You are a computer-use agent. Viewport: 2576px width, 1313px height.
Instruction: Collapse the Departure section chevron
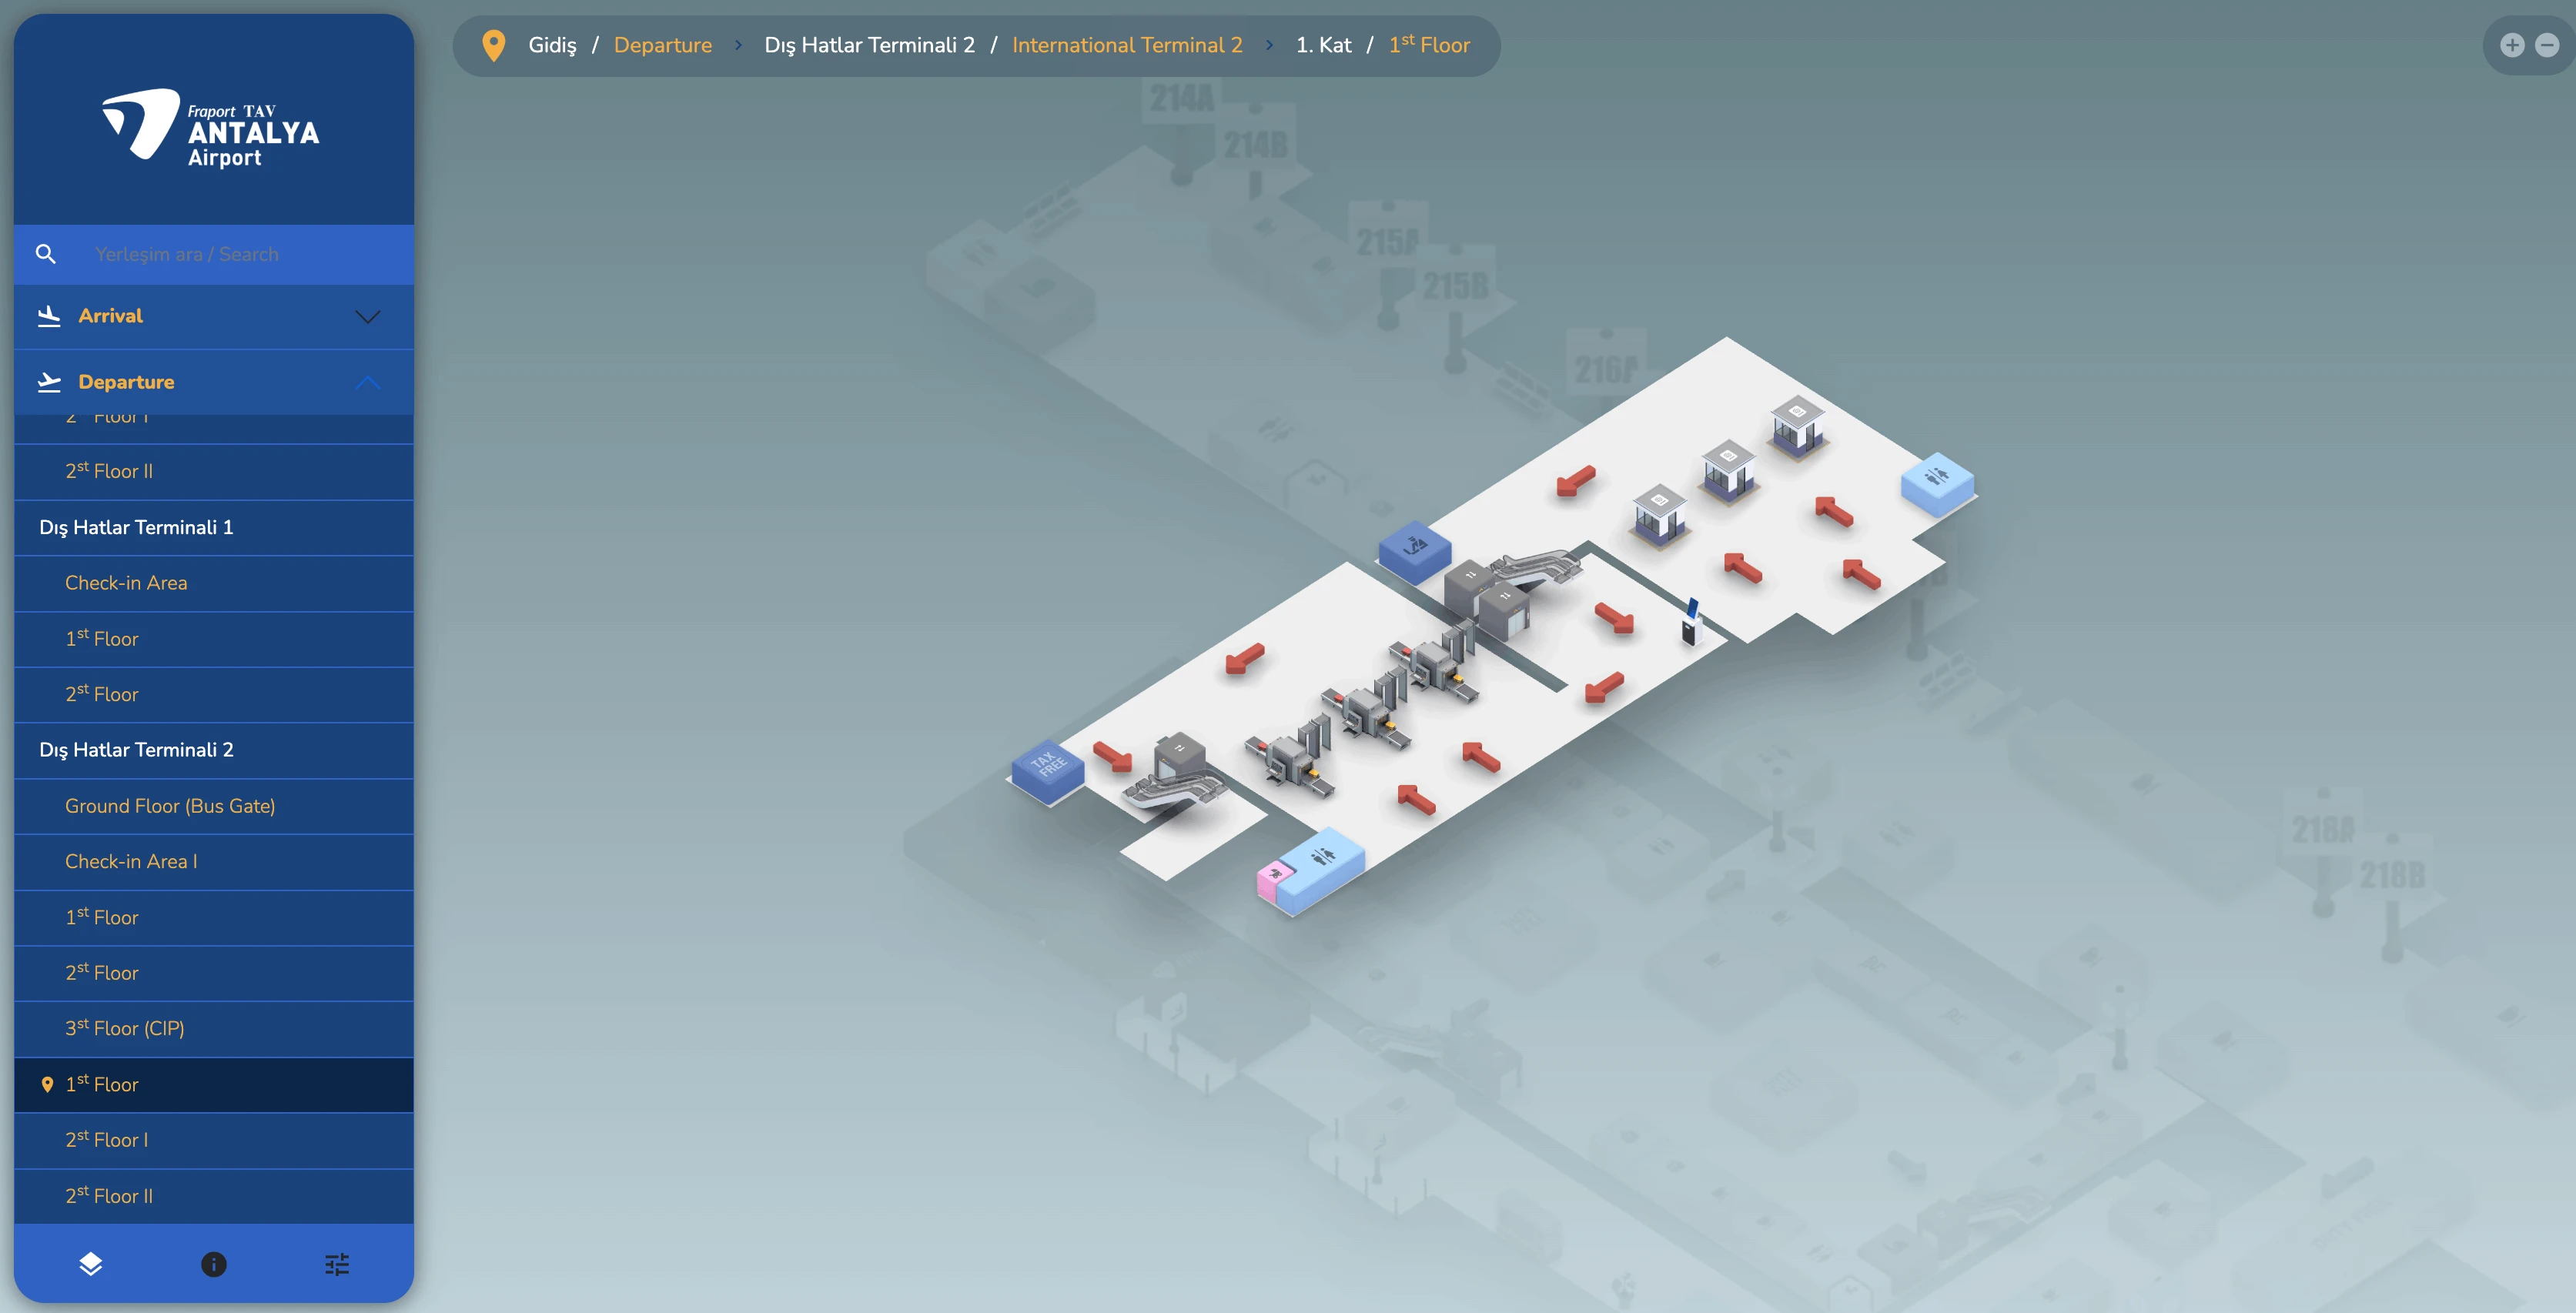[367, 383]
